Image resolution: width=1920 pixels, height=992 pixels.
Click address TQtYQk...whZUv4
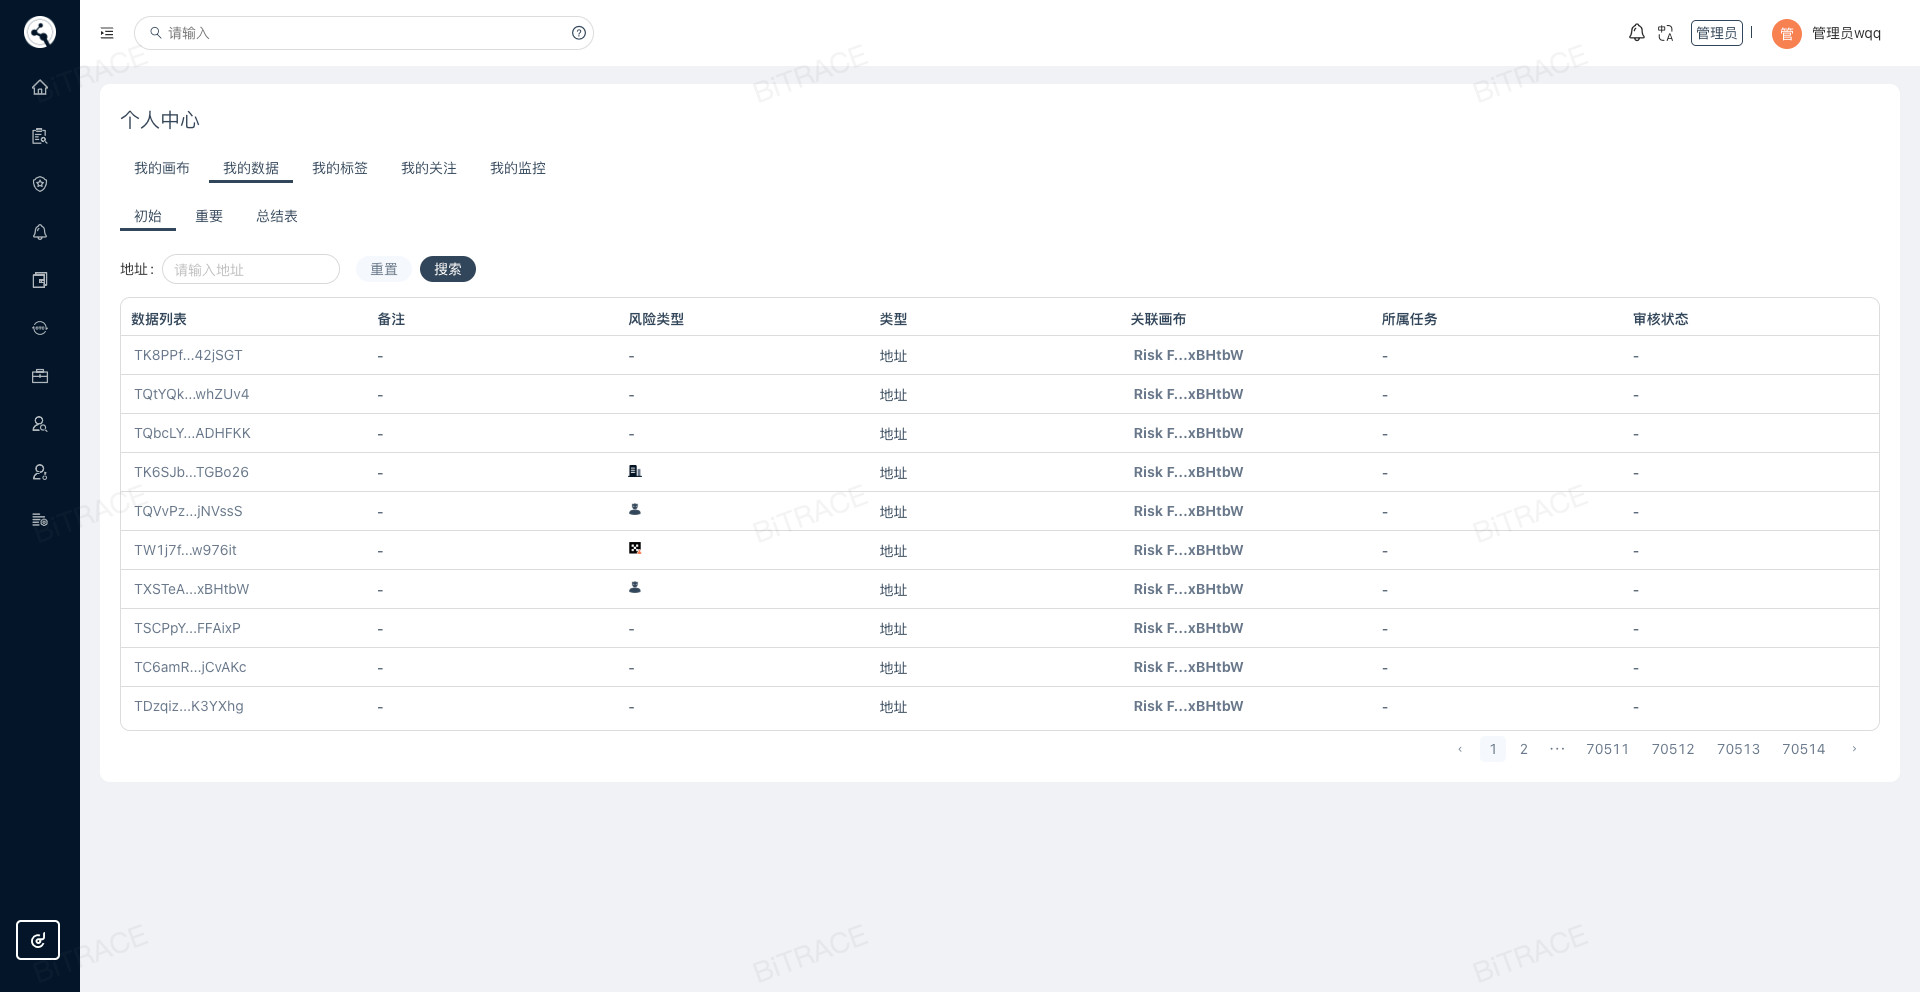pos(192,394)
